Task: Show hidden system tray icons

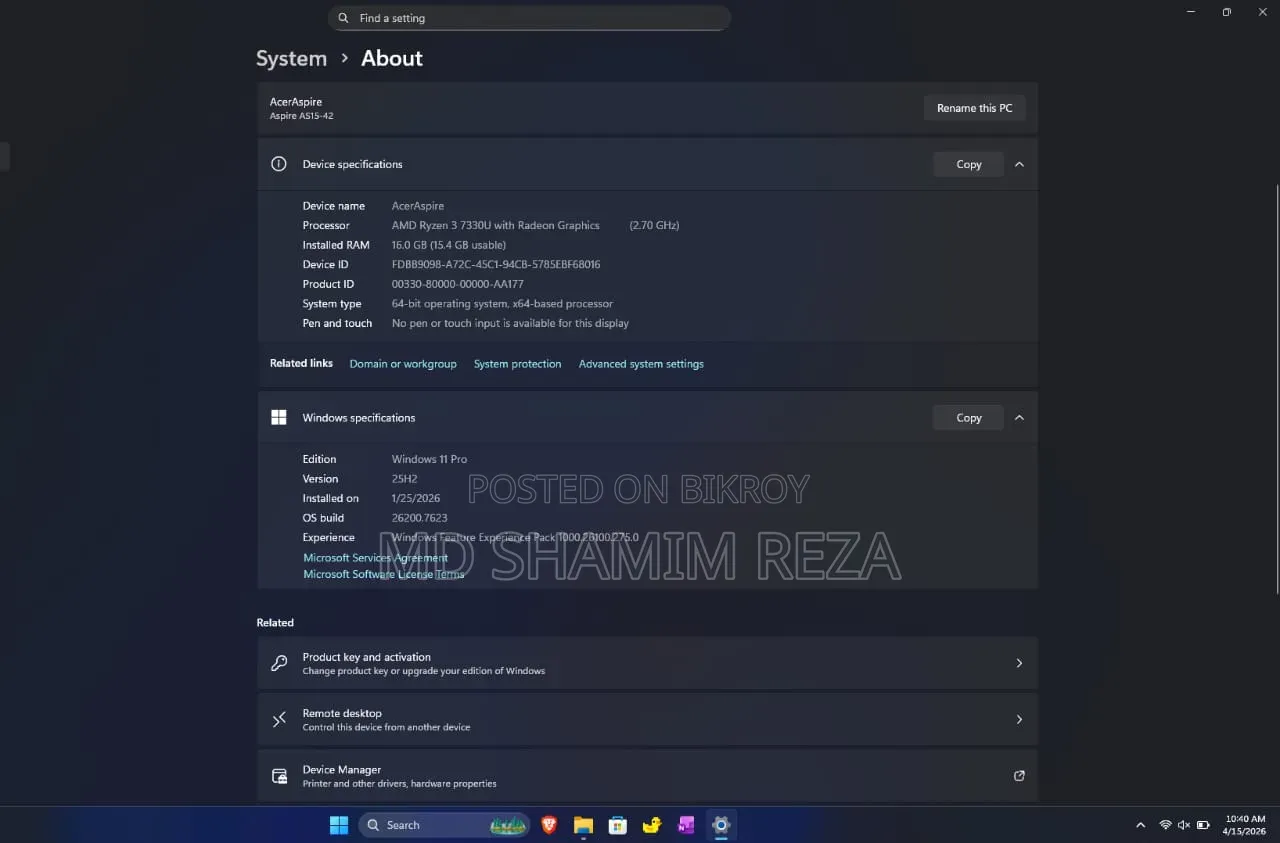Action: [x=1140, y=825]
